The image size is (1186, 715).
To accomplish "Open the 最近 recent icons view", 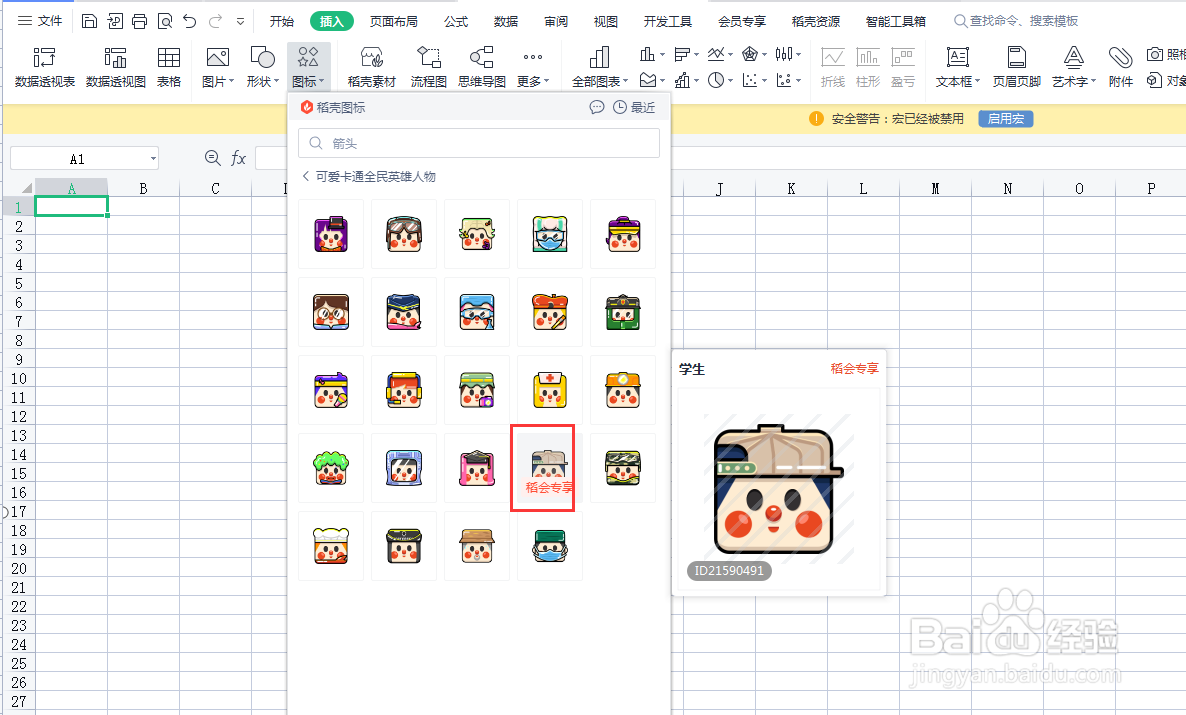I will [x=640, y=106].
